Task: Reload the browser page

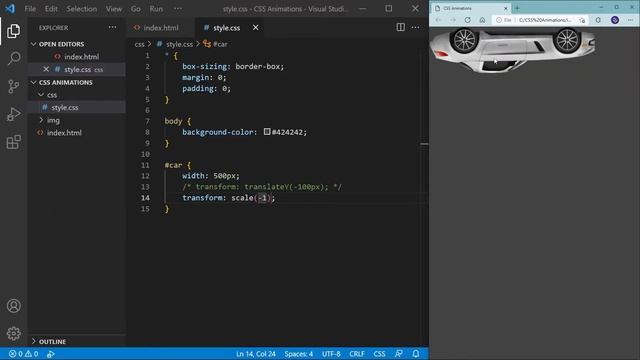Action: (x=467, y=20)
